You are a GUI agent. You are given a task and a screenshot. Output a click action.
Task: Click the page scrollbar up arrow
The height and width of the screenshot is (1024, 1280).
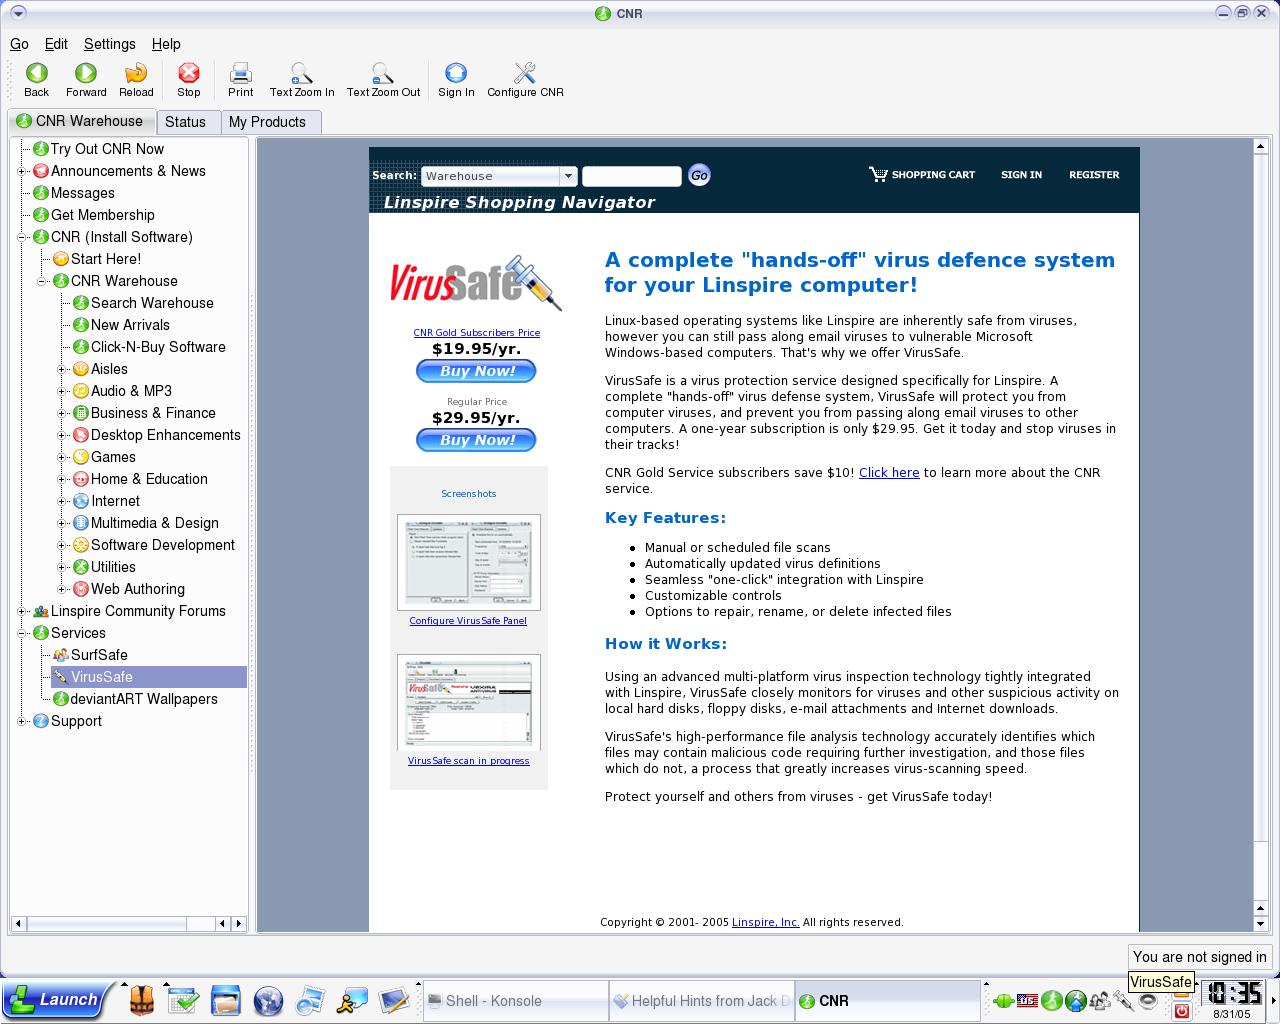pyautogui.click(x=1261, y=147)
